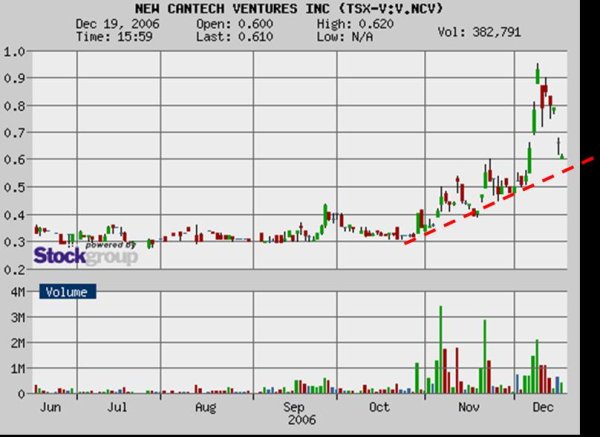Click the year label '2006' below axis
This screenshot has width=600, height=437.
[x=302, y=420]
